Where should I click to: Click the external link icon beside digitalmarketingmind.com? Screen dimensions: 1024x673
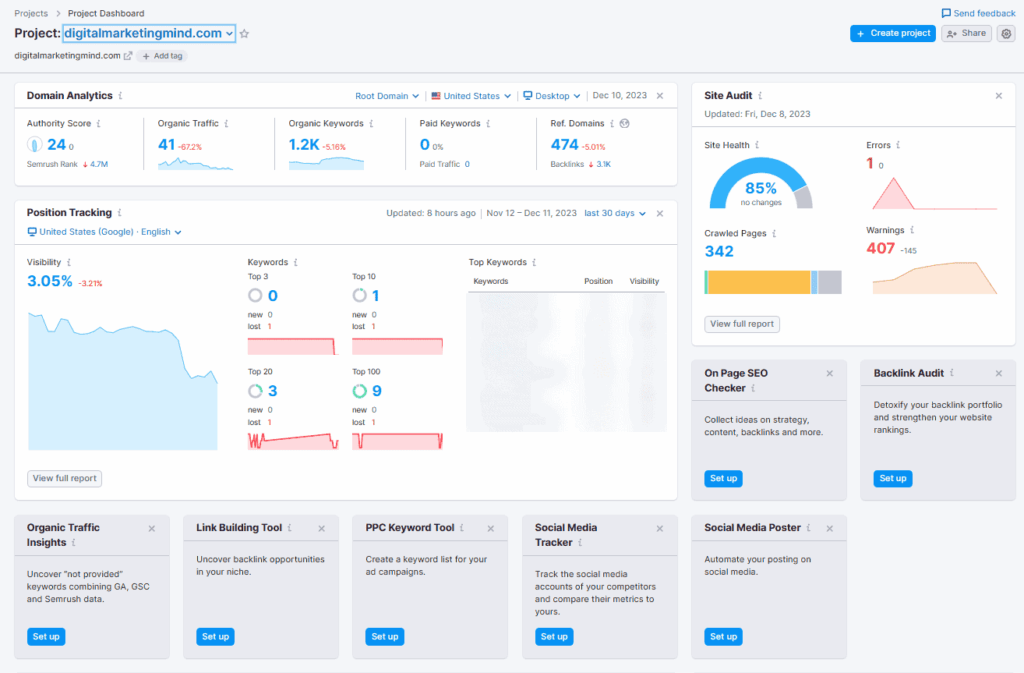[x=128, y=56]
